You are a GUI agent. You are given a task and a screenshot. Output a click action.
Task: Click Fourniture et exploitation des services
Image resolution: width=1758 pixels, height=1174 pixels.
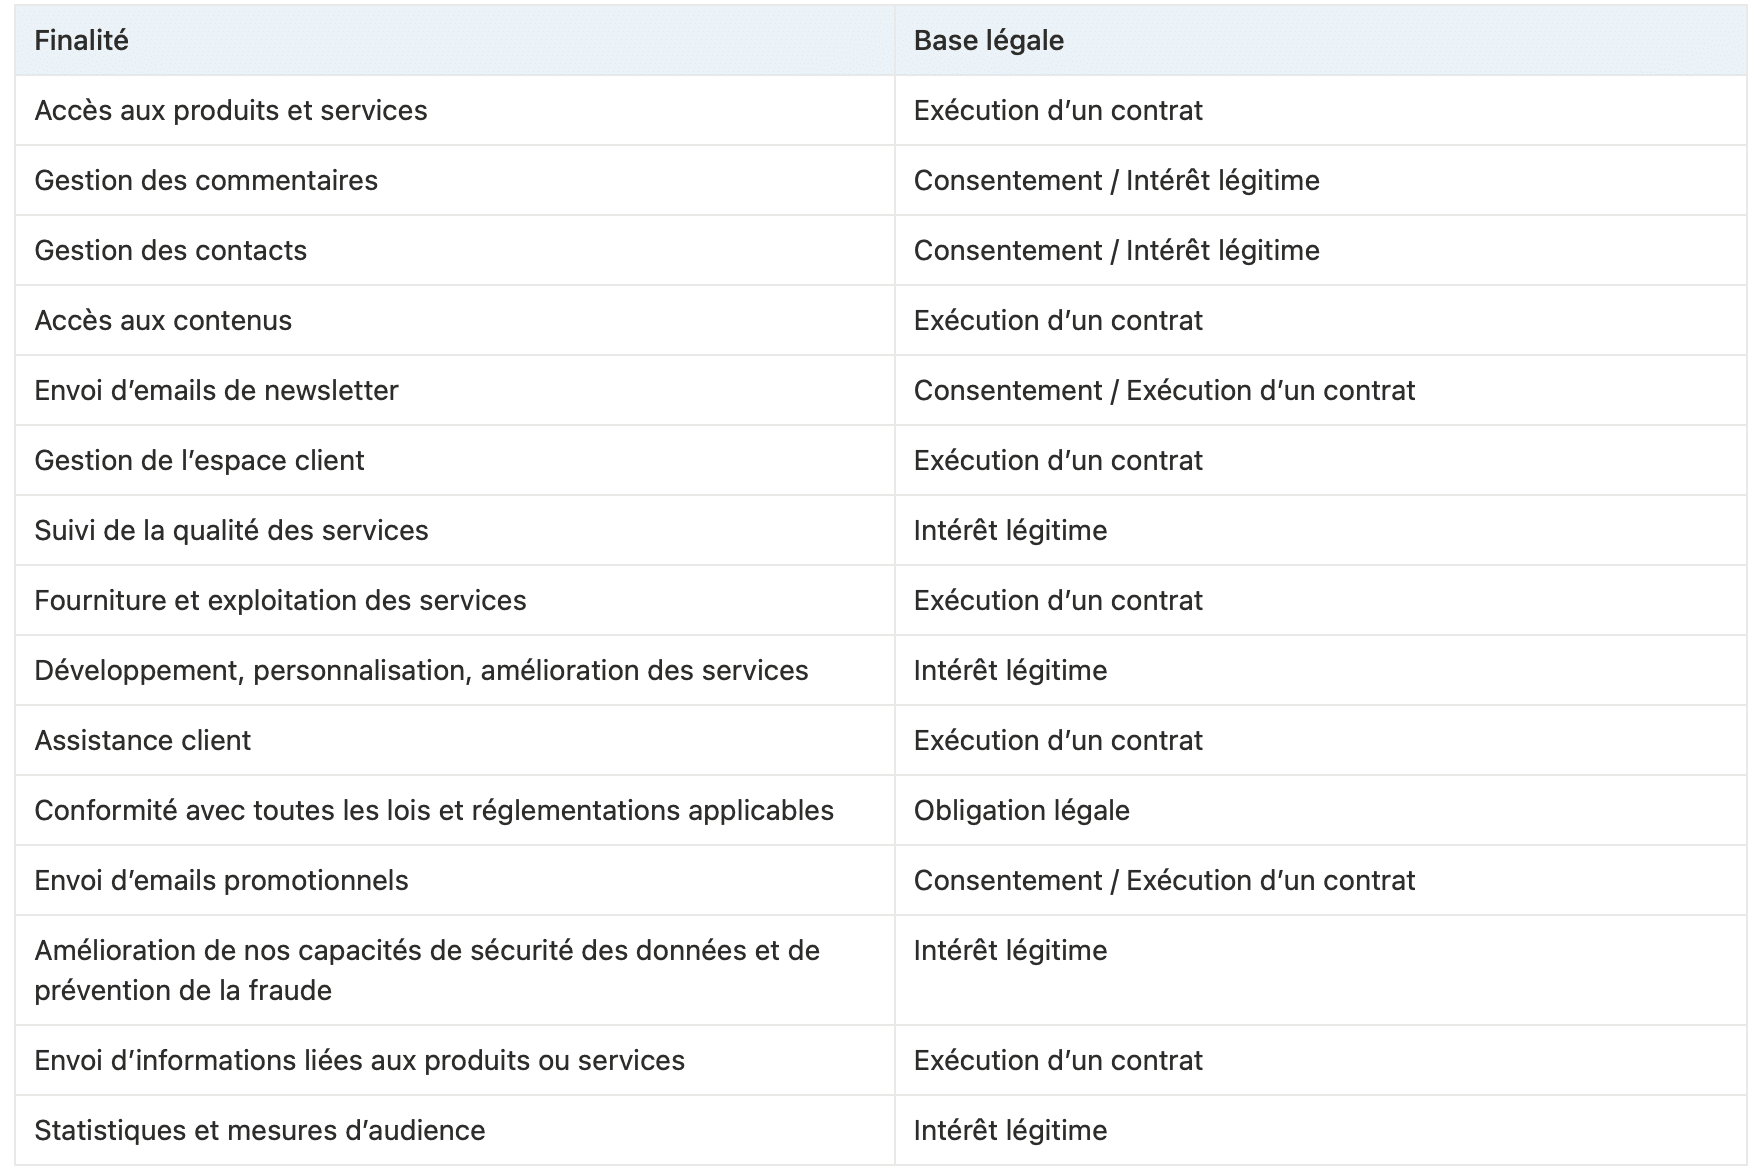[x=280, y=600]
